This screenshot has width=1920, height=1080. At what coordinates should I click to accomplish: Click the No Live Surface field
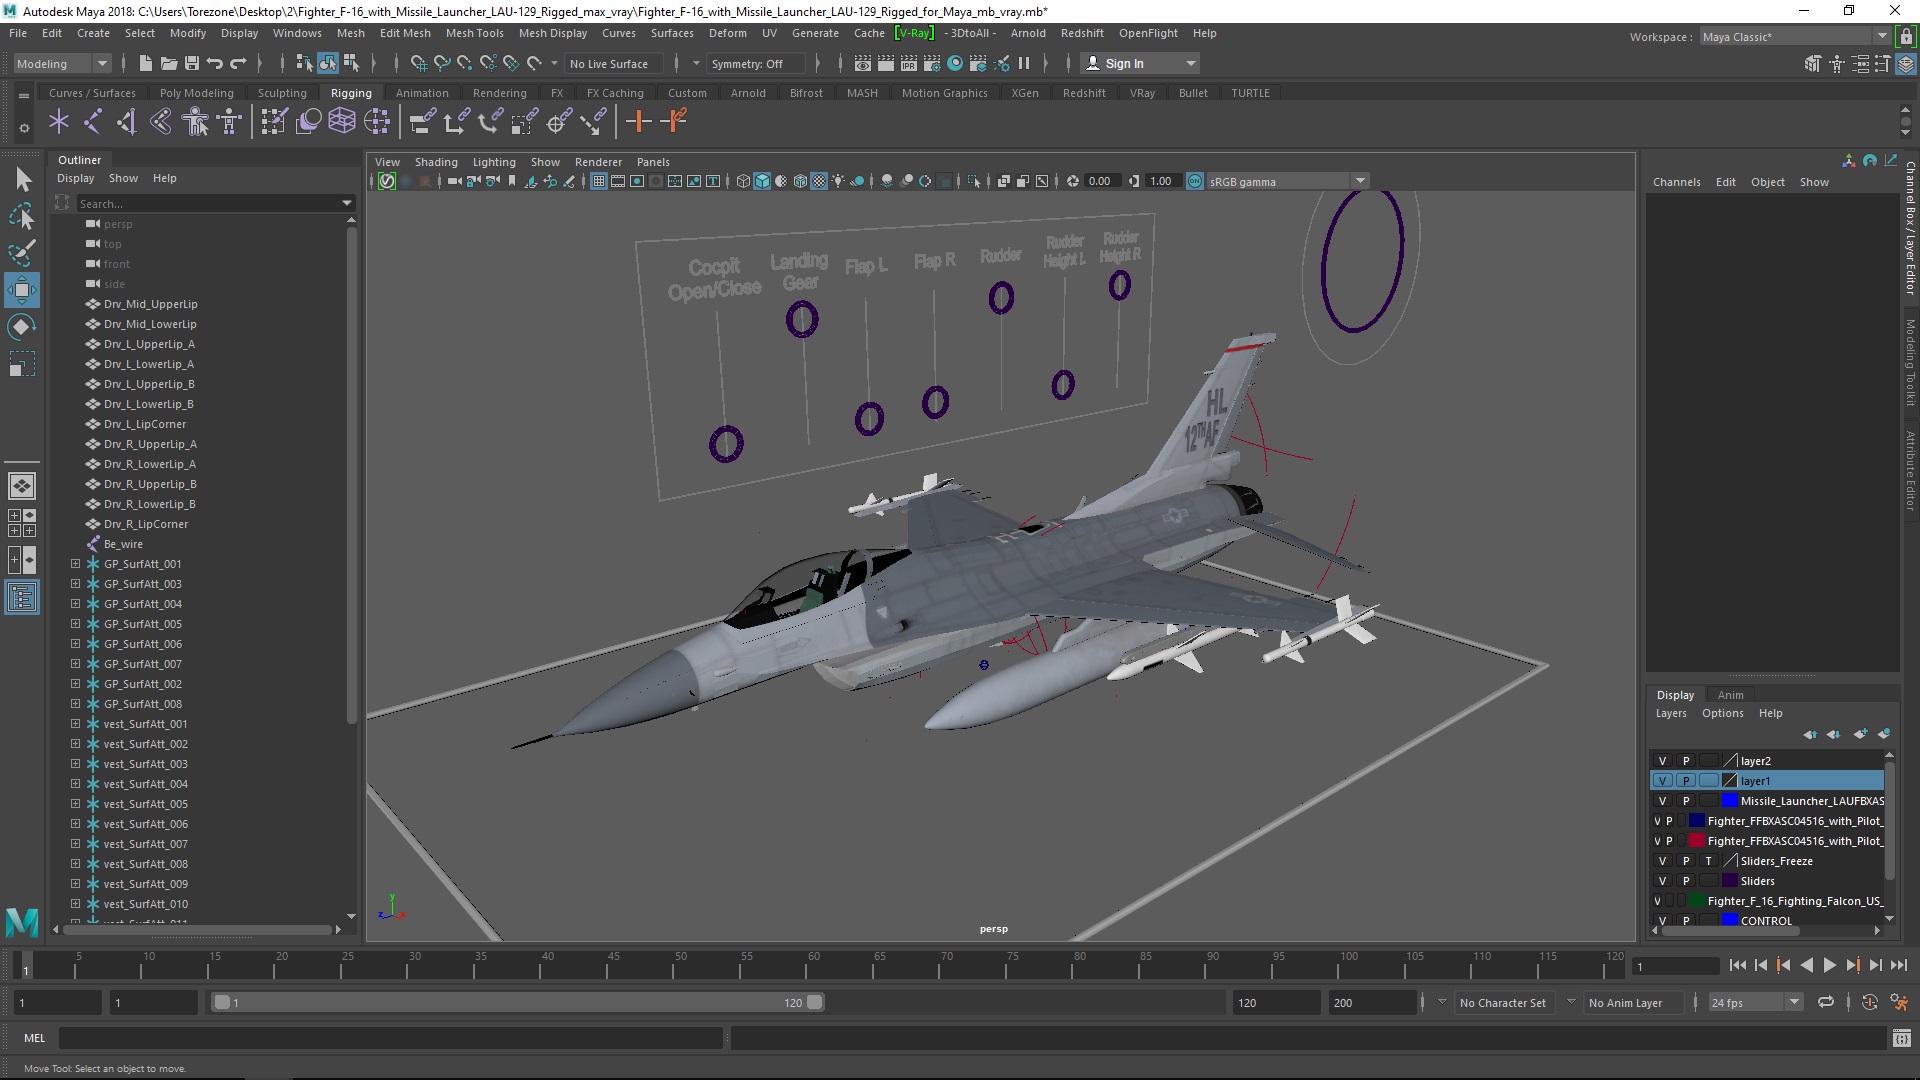pyautogui.click(x=614, y=63)
